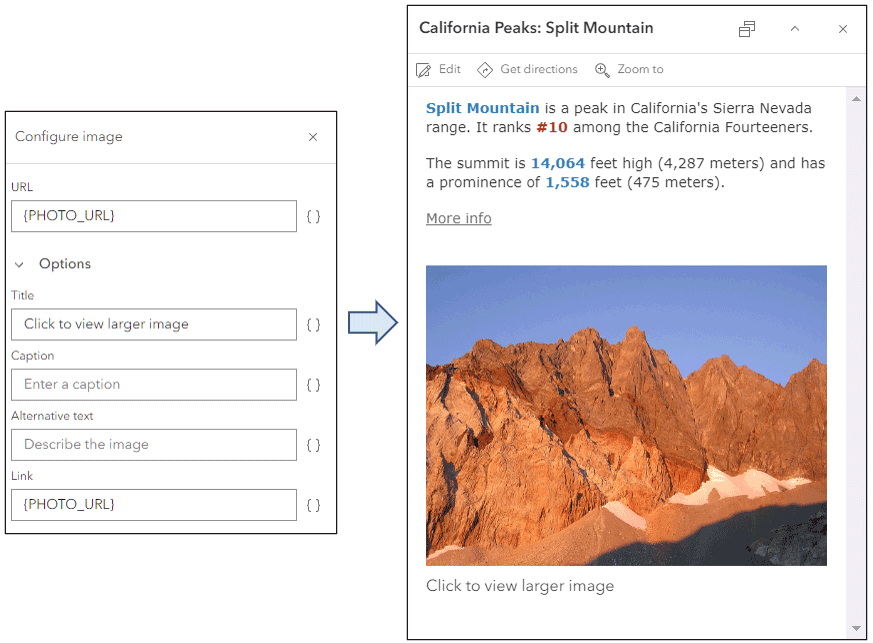The height and width of the screenshot is (643, 873).
Task: Open attribute picker beside Alternative text
Action: (314, 444)
